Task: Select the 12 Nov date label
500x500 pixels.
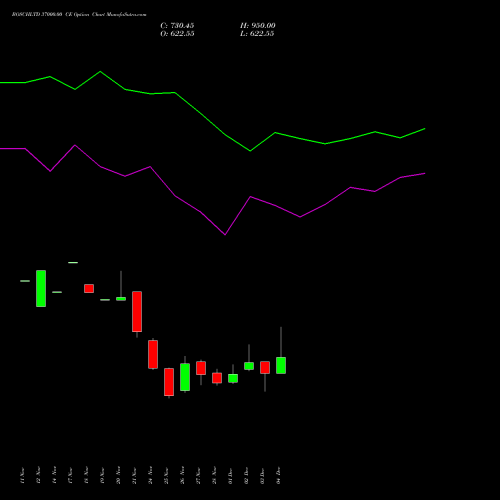Action: click(38, 476)
